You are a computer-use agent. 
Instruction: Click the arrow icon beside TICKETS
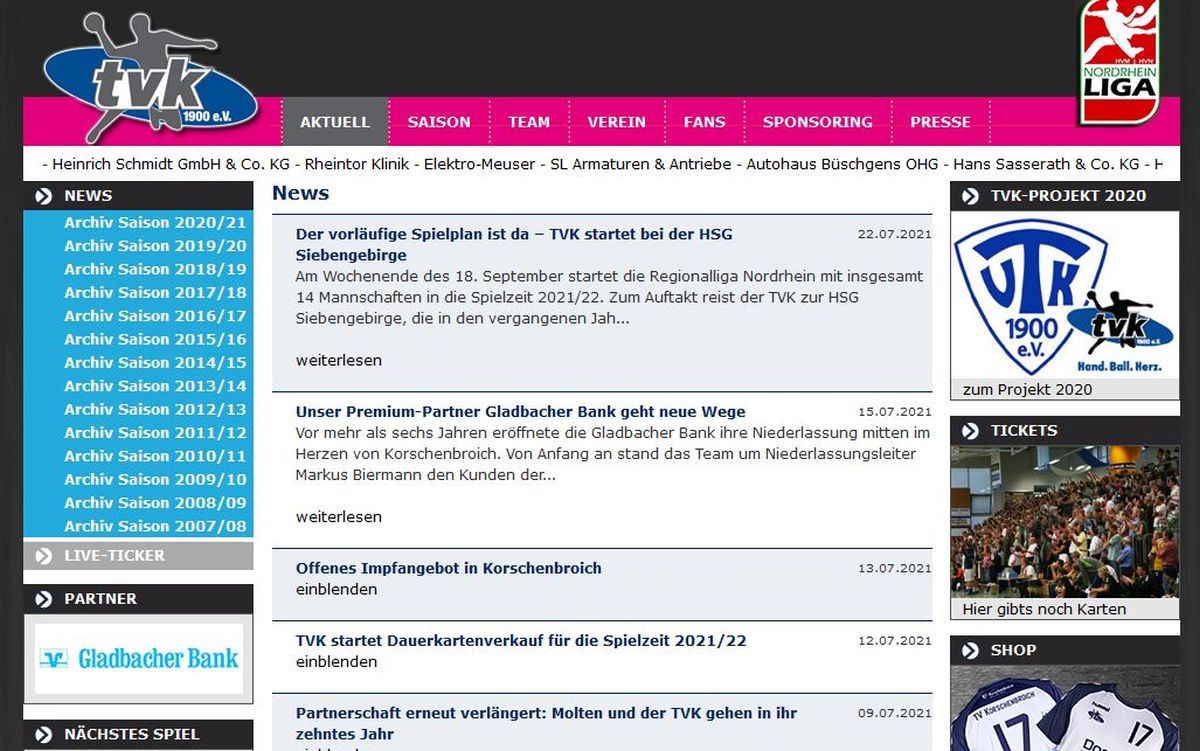pos(970,431)
